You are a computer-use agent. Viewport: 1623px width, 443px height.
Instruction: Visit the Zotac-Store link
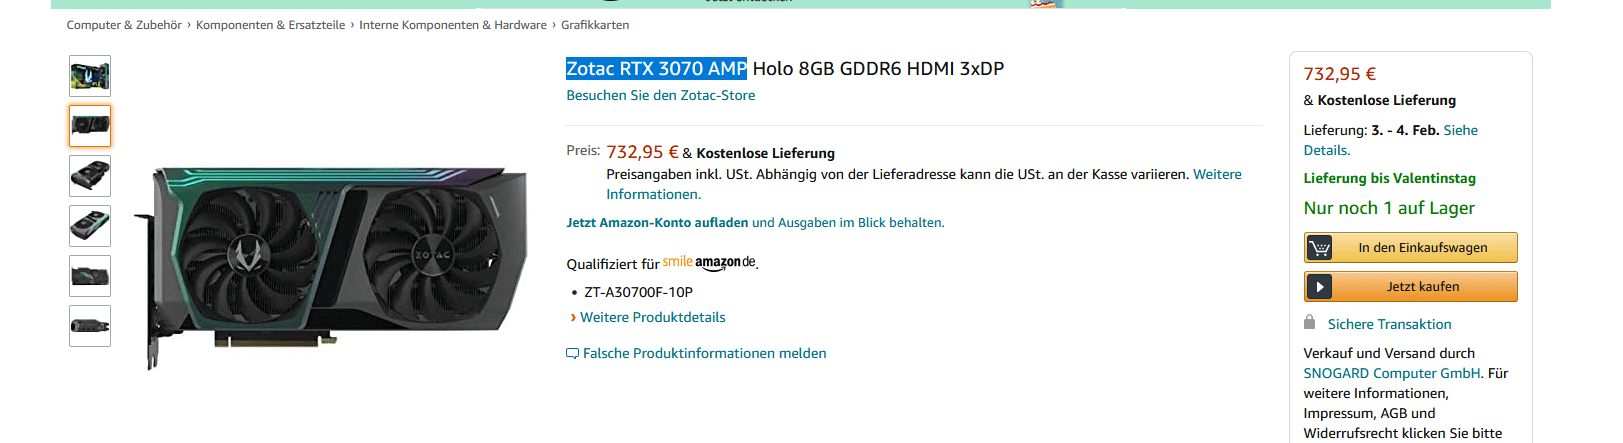coord(660,95)
